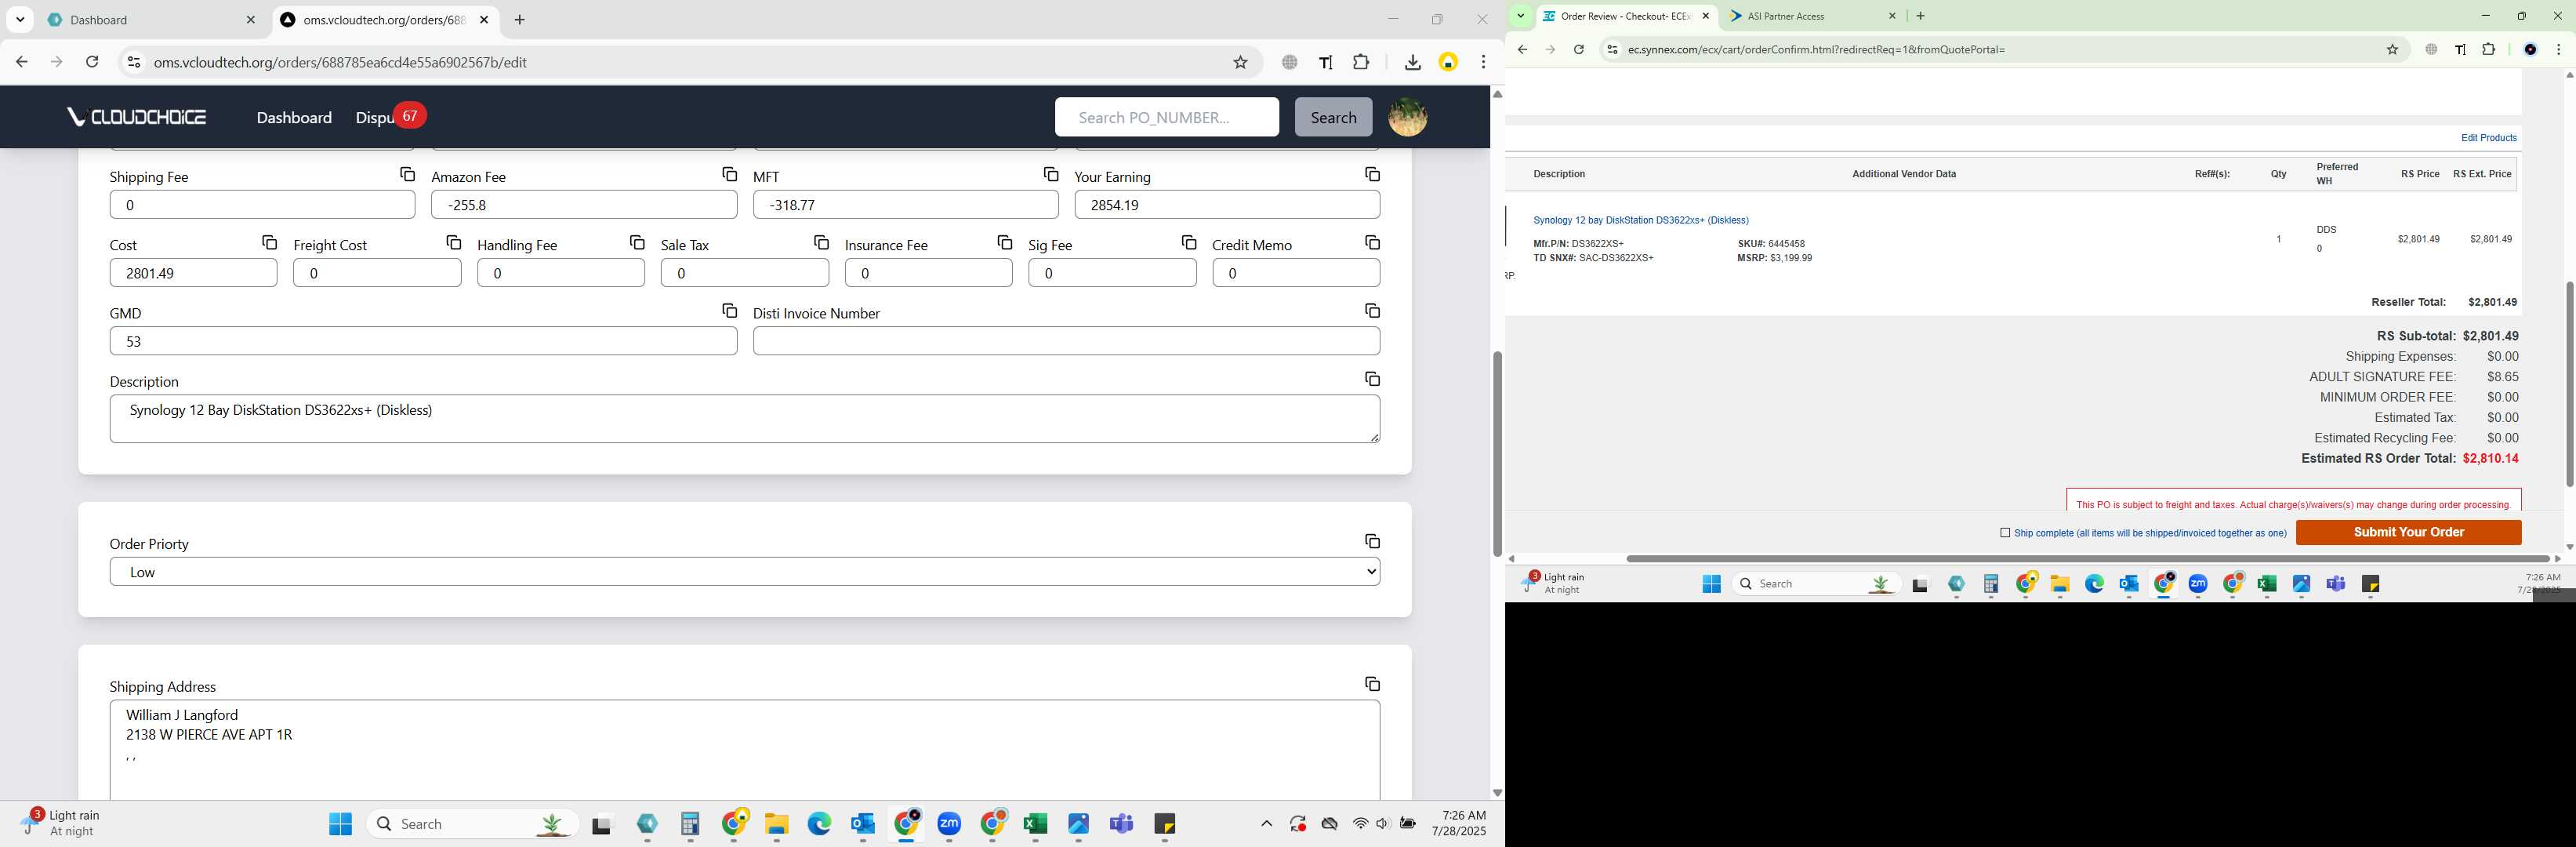The height and width of the screenshot is (847, 2576).
Task: Copy the Insurance Fee field icon
Action: click(x=1004, y=242)
